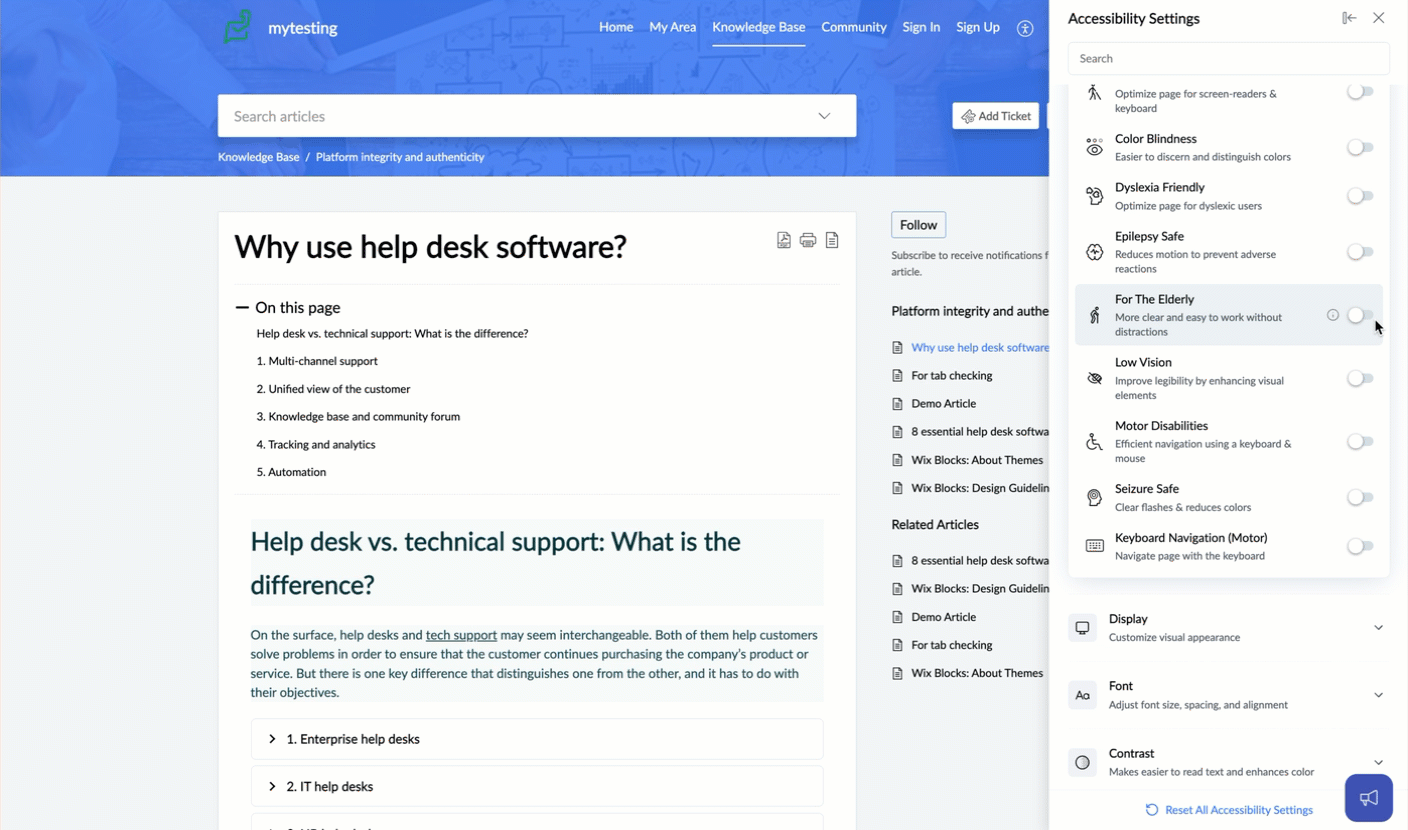Open the Community nav item
The height and width of the screenshot is (830, 1408).
tap(854, 27)
